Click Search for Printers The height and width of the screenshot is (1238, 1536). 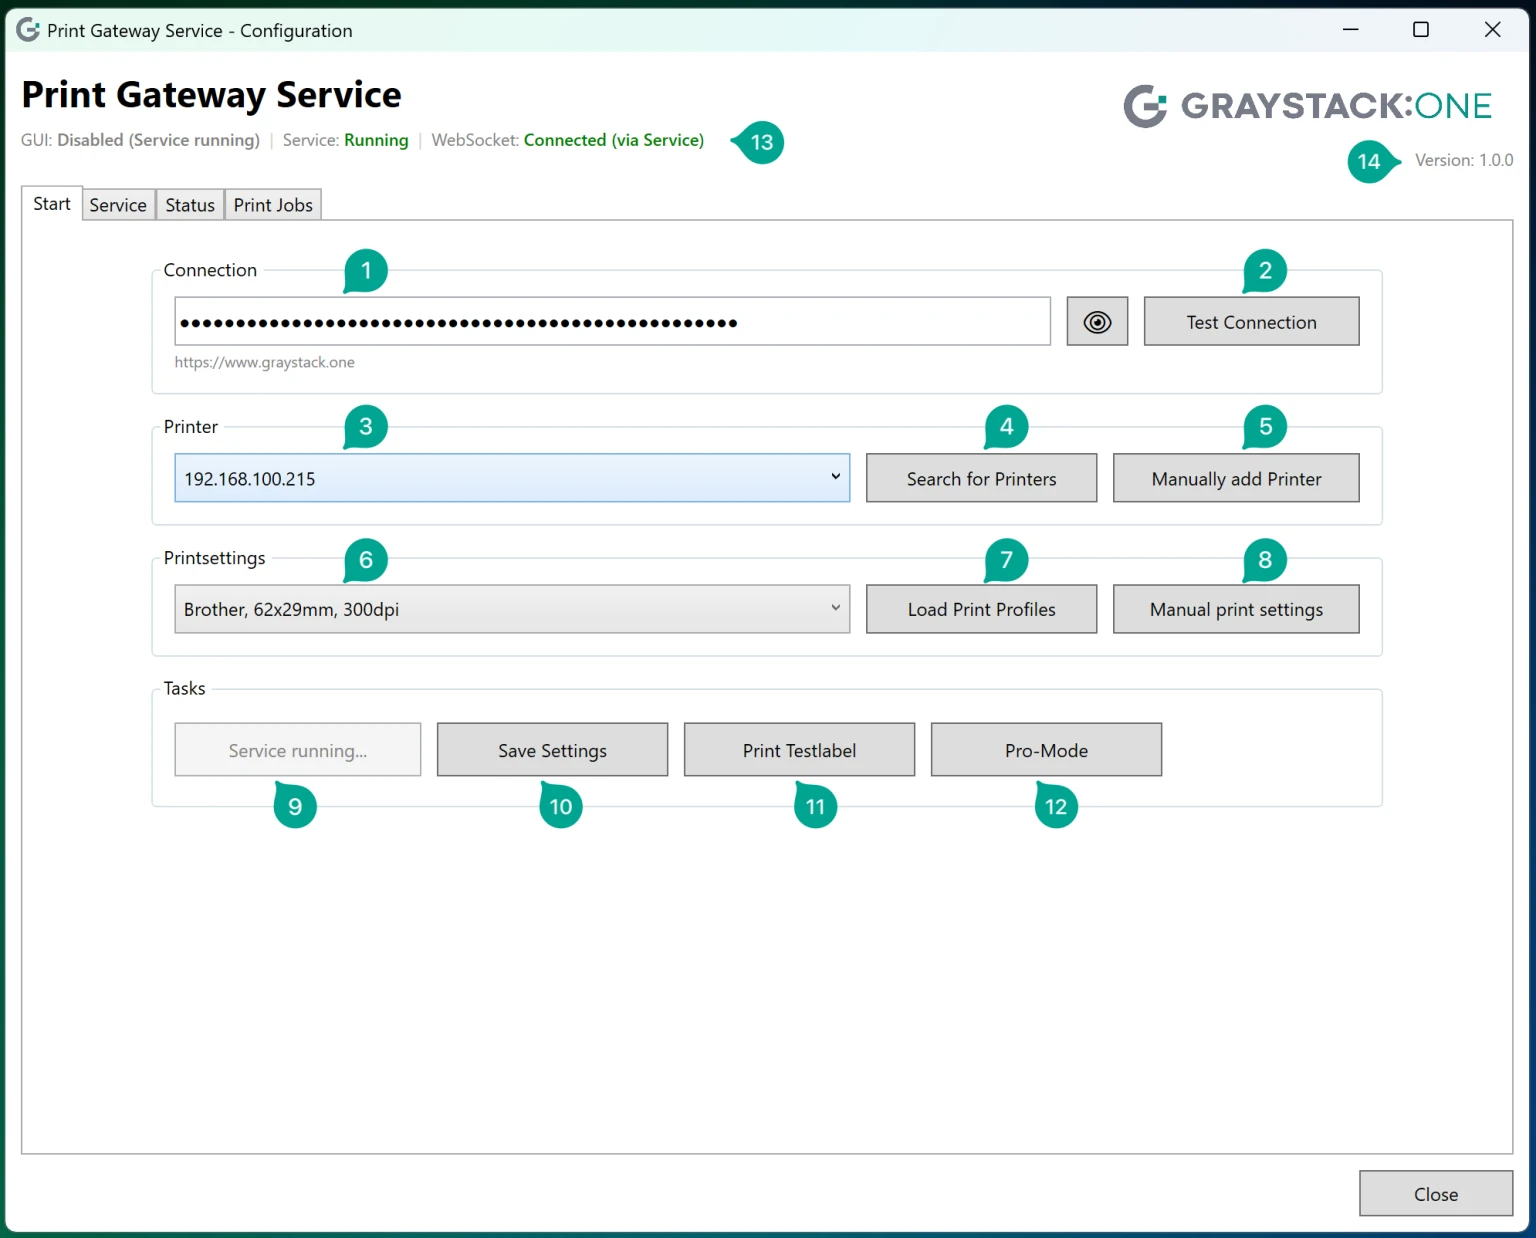(981, 478)
